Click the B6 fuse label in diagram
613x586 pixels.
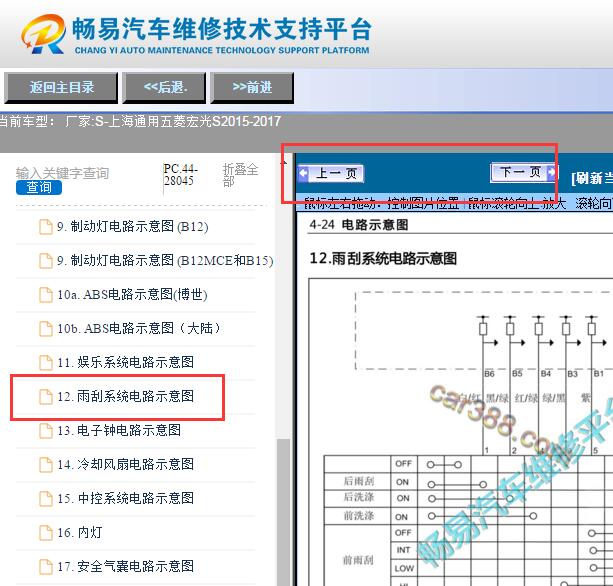[489, 374]
